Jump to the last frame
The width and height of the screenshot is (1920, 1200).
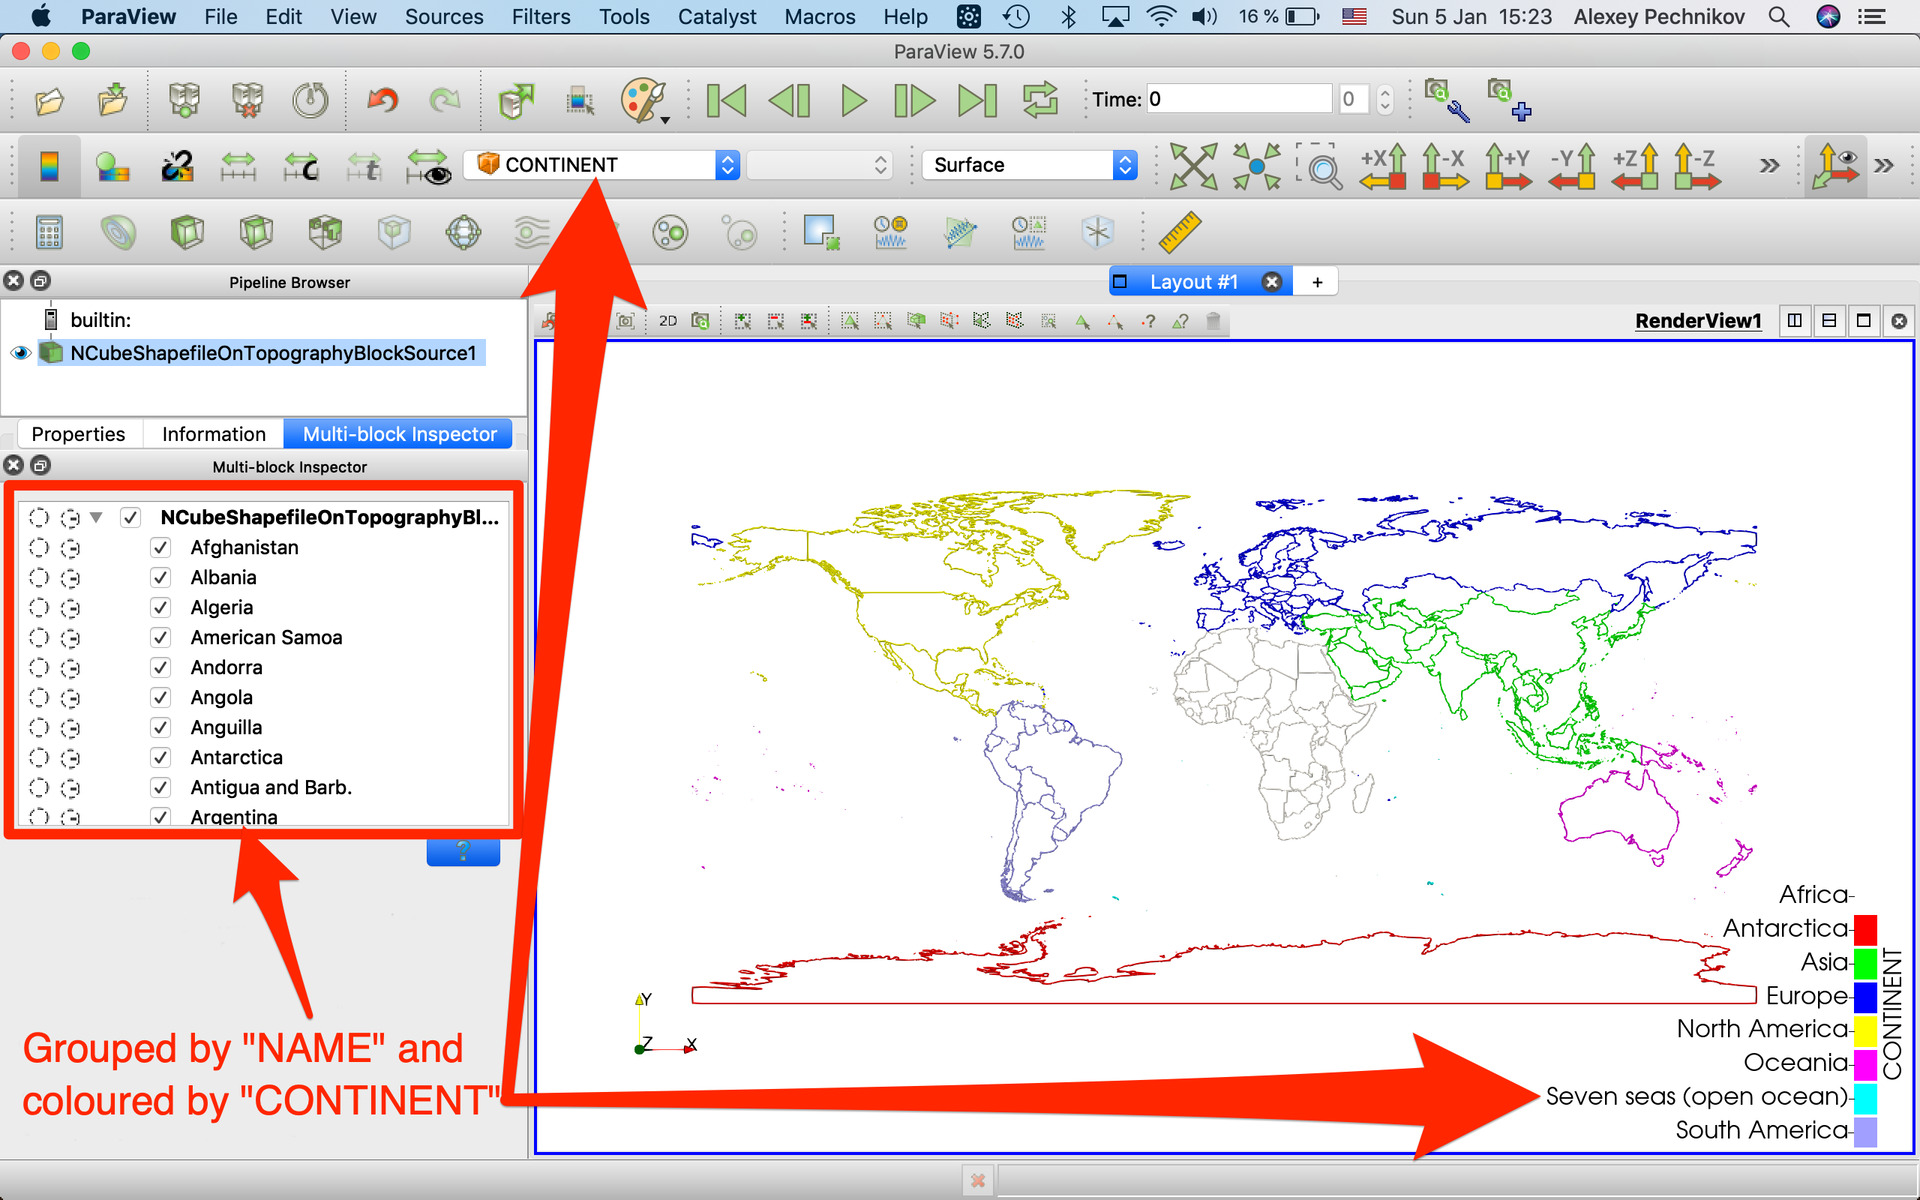pos(977,100)
